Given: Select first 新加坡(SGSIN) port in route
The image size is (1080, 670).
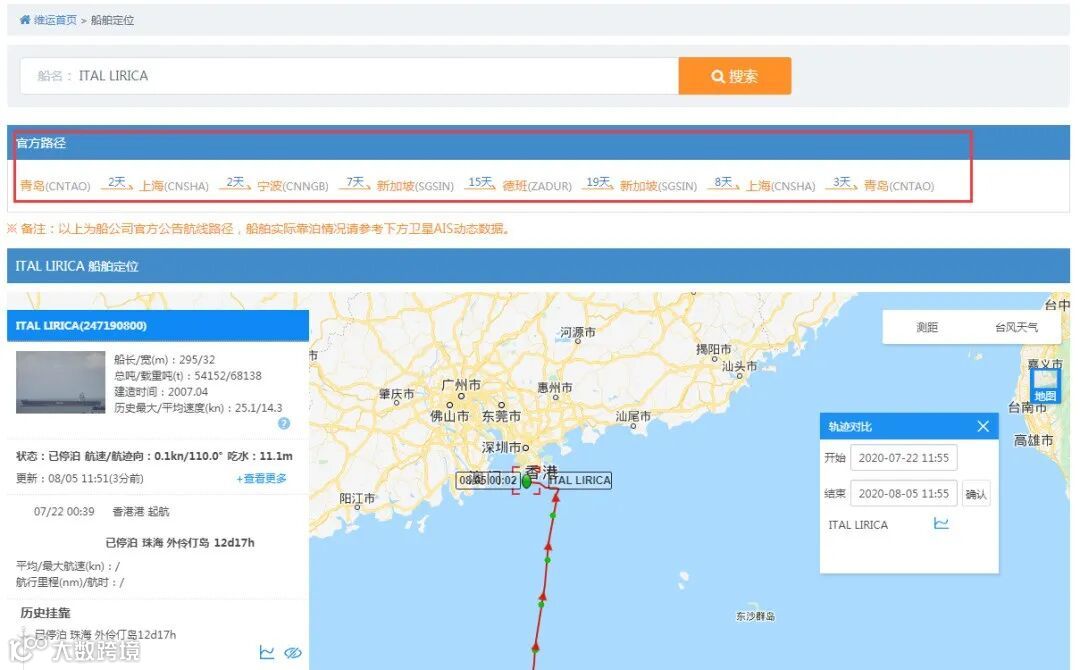Looking at the screenshot, I should coord(415,186).
